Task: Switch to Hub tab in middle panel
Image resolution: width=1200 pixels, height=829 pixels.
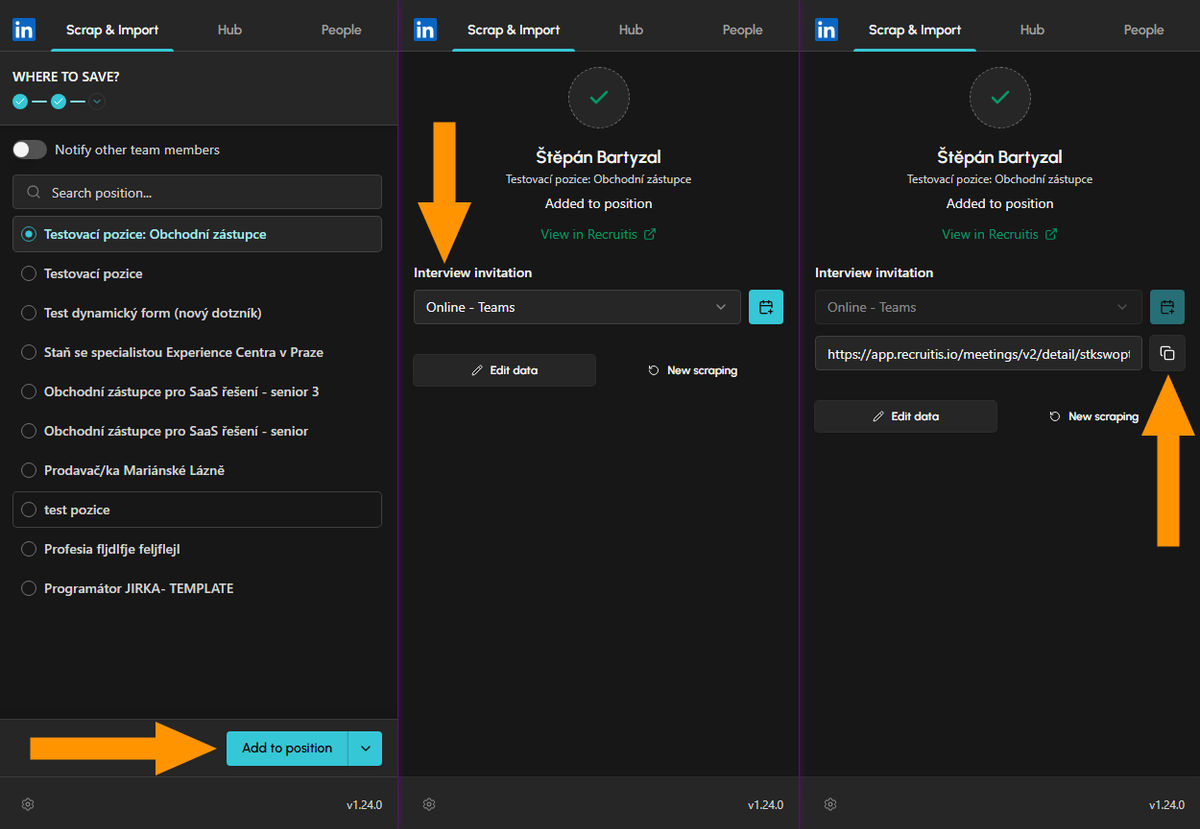Action: pyautogui.click(x=631, y=30)
